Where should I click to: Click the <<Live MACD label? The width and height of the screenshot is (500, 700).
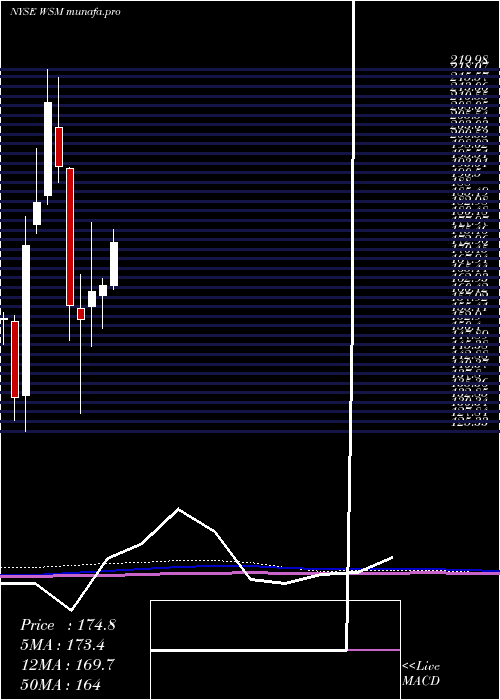point(421,674)
